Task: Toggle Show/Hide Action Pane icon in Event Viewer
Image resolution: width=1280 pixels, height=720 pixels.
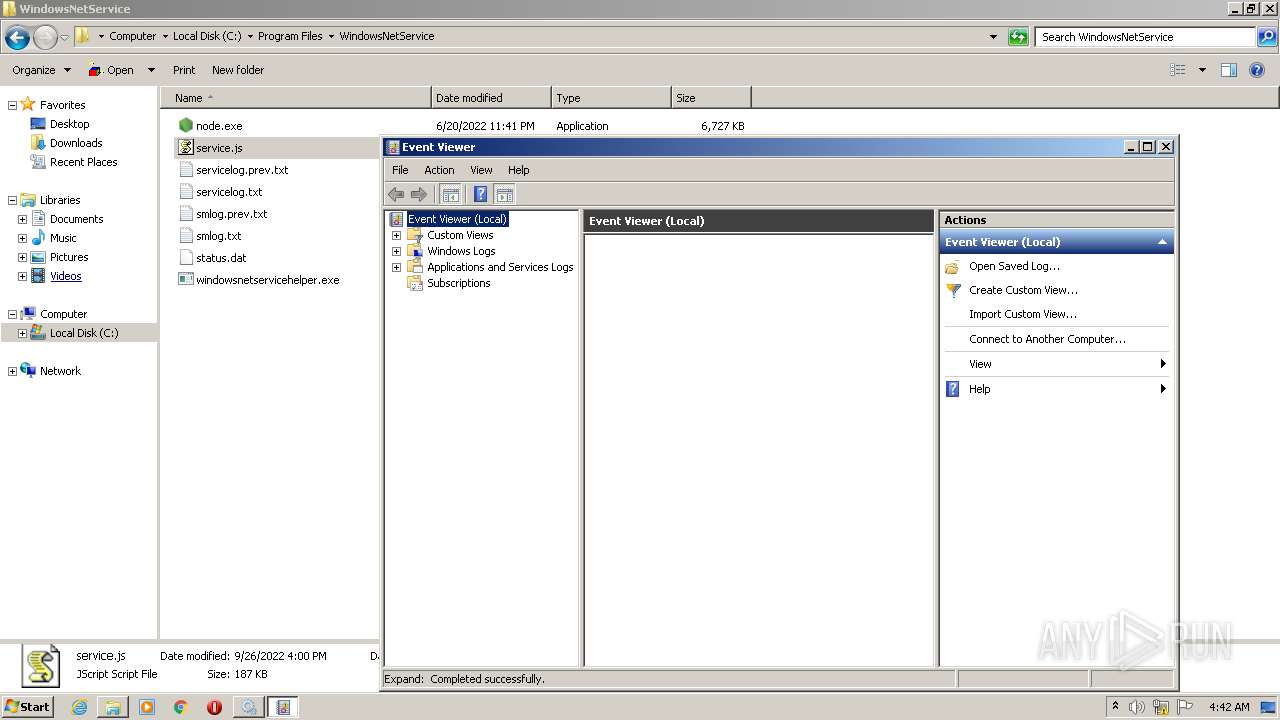Action: [504, 195]
